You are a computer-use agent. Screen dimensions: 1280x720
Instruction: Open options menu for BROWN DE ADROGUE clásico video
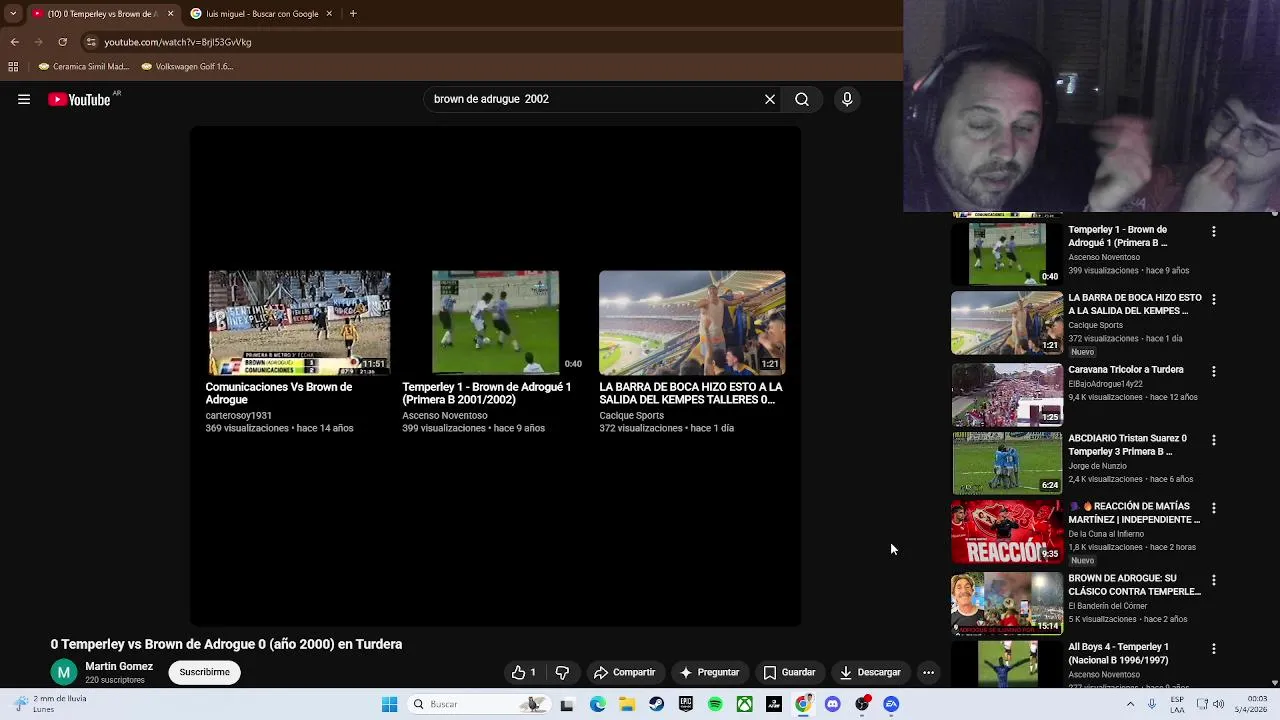(1214, 580)
